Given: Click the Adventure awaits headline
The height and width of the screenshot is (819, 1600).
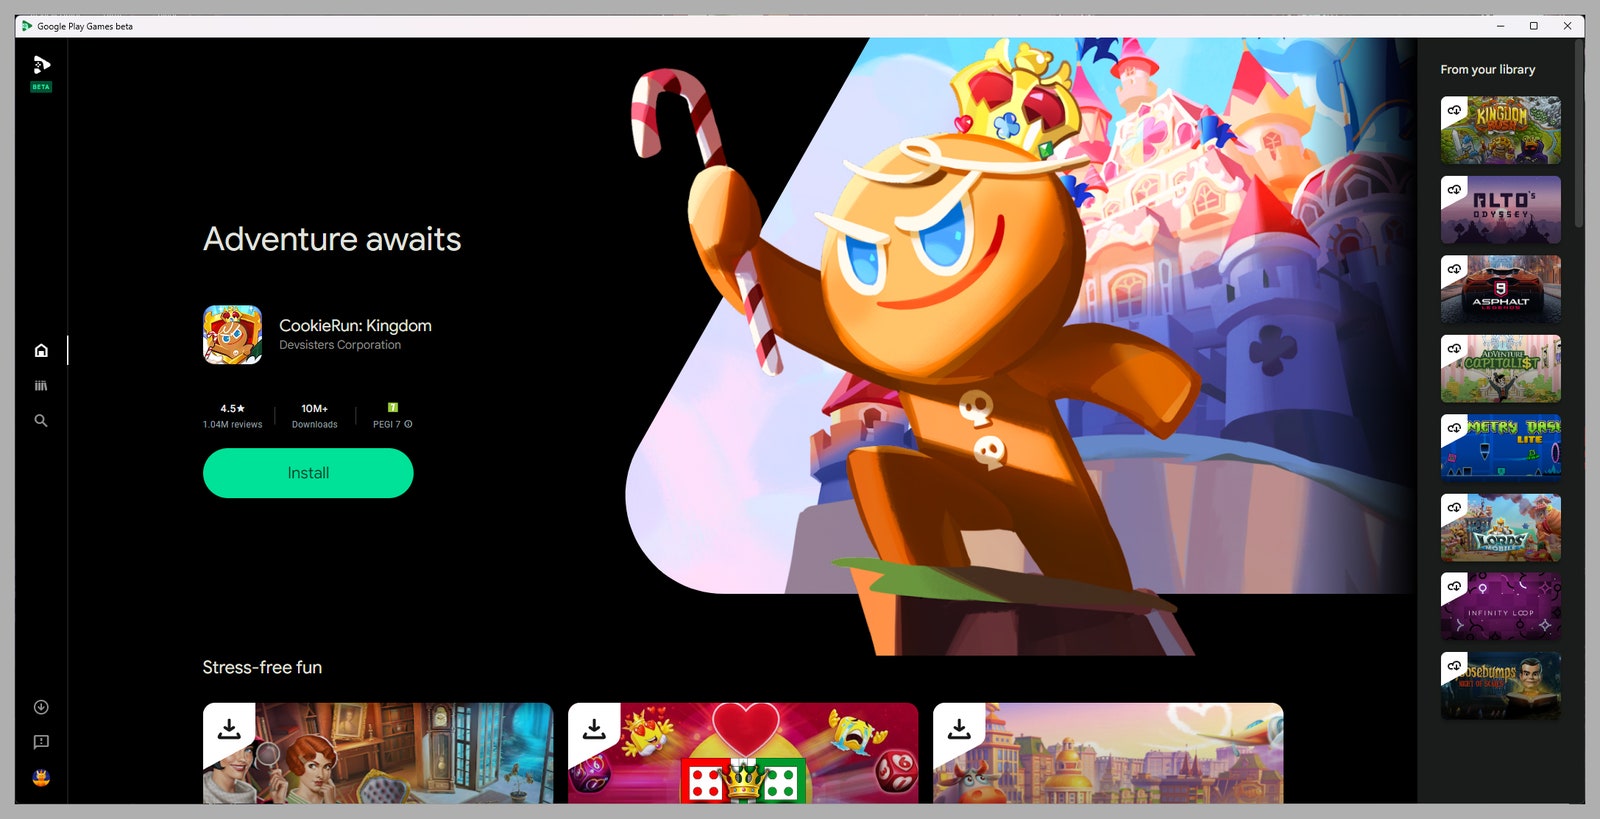Looking at the screenshot, I should (332, 239).
